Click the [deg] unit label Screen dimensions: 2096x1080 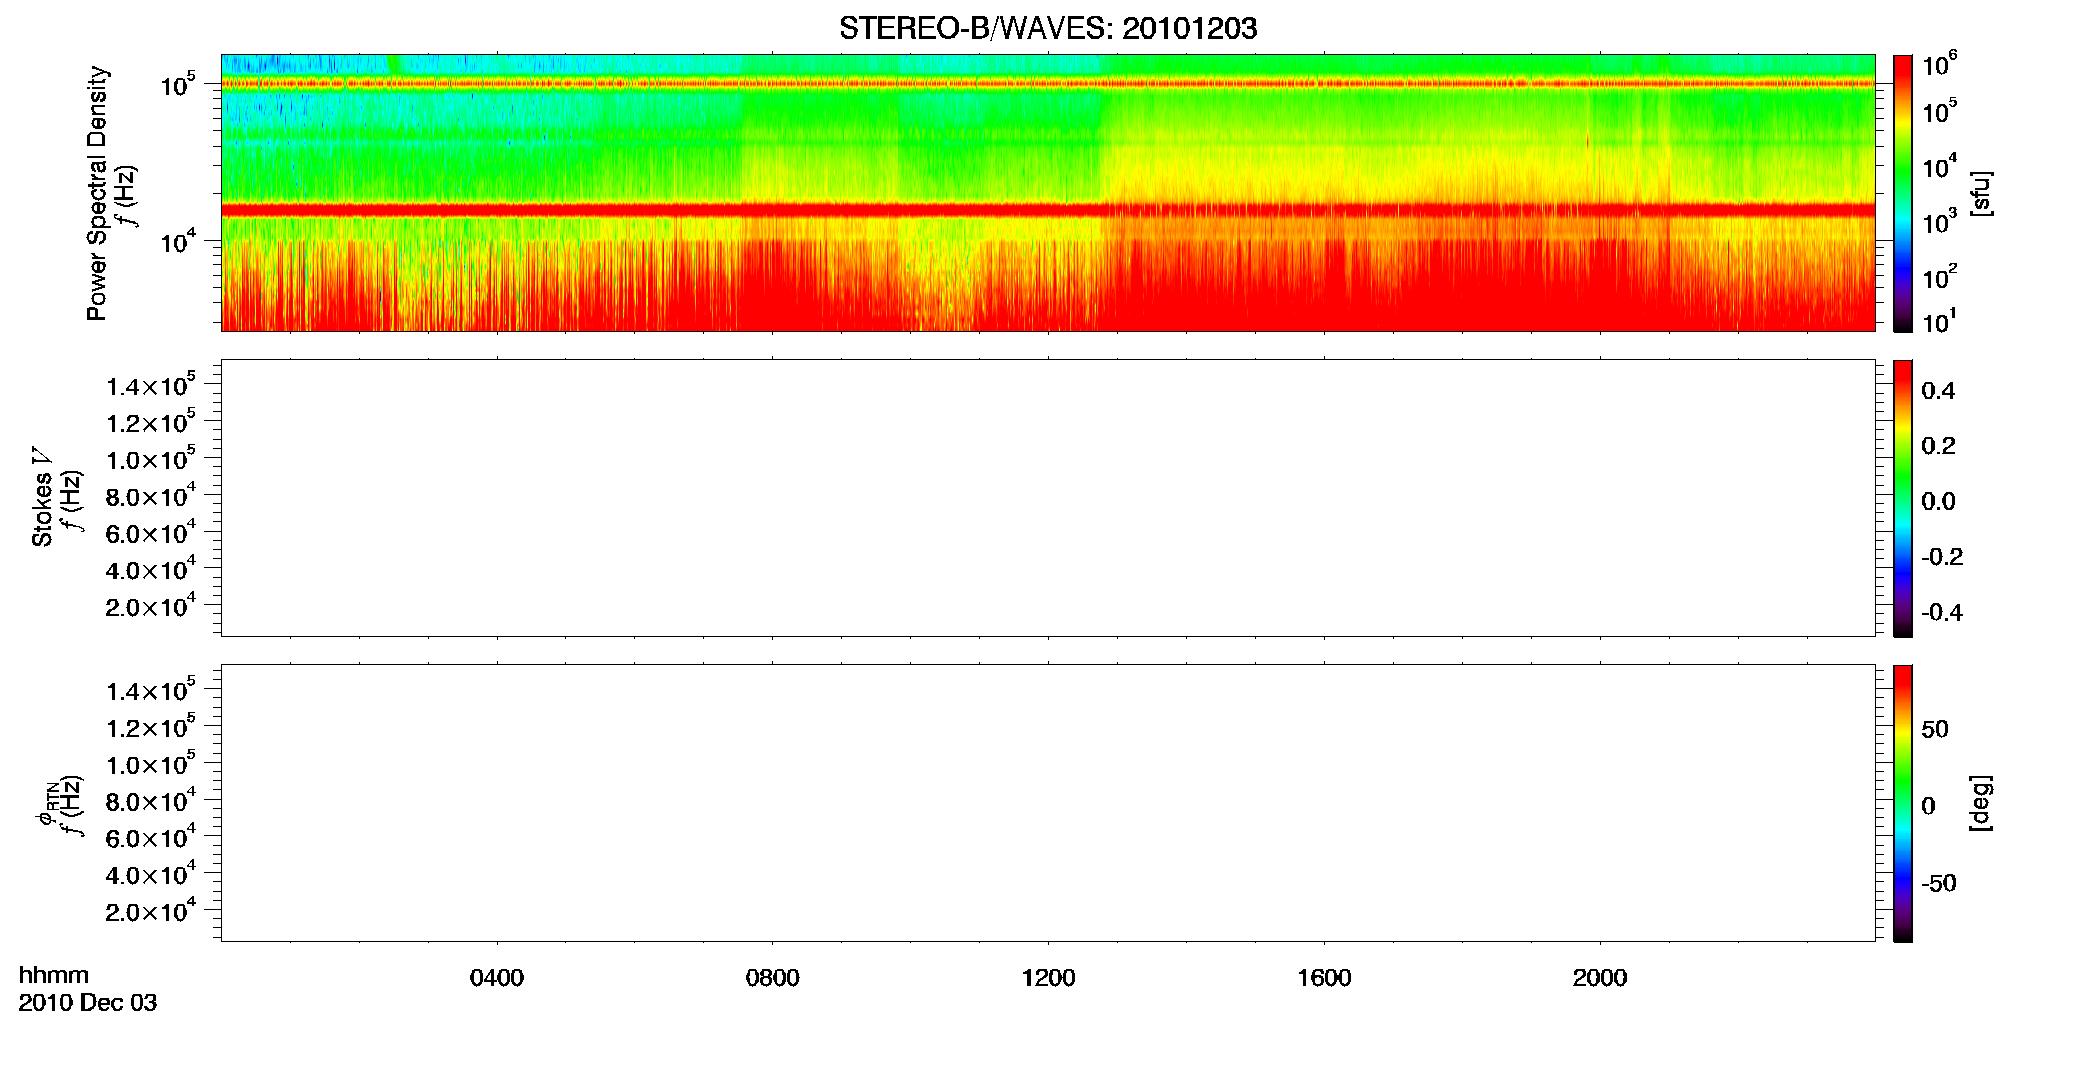click(x=1980, y=803)
